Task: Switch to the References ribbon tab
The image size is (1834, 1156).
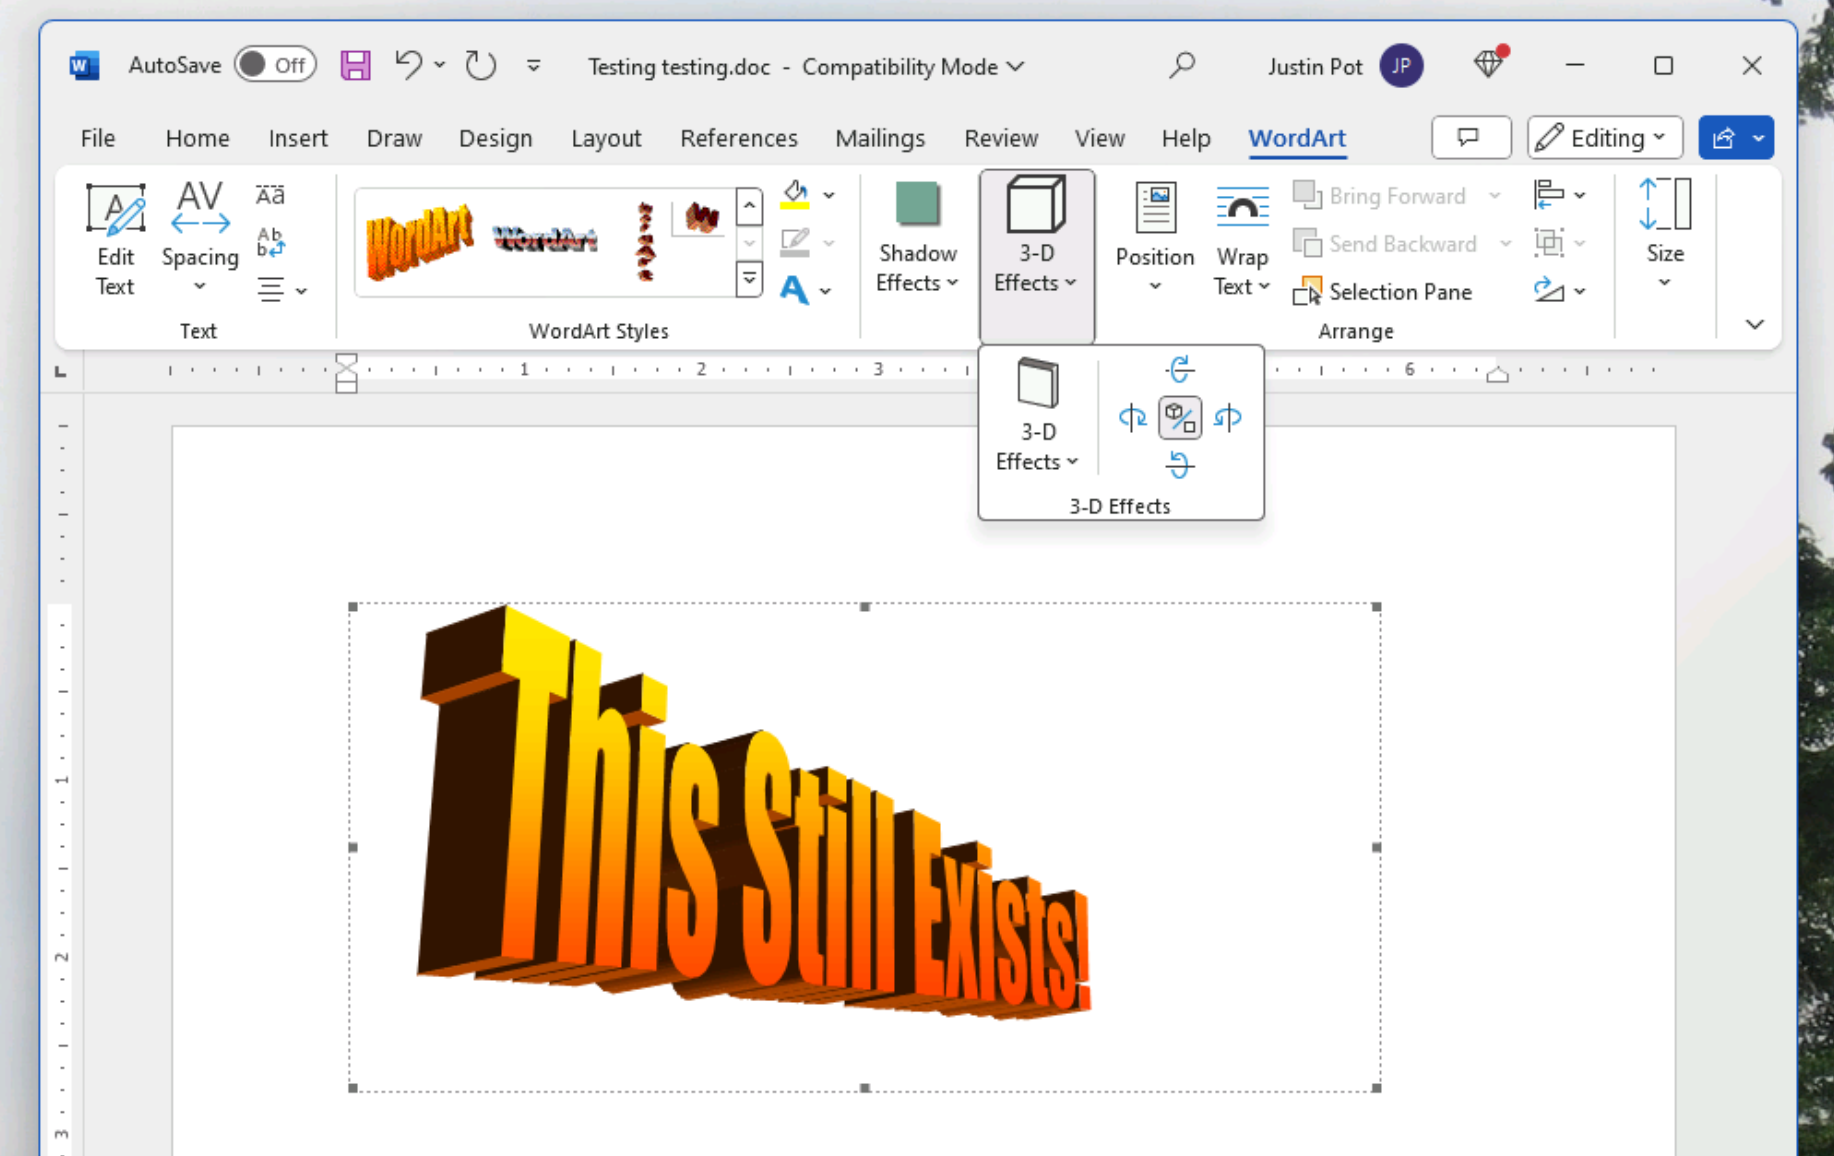Action: [x=739, y=138]
